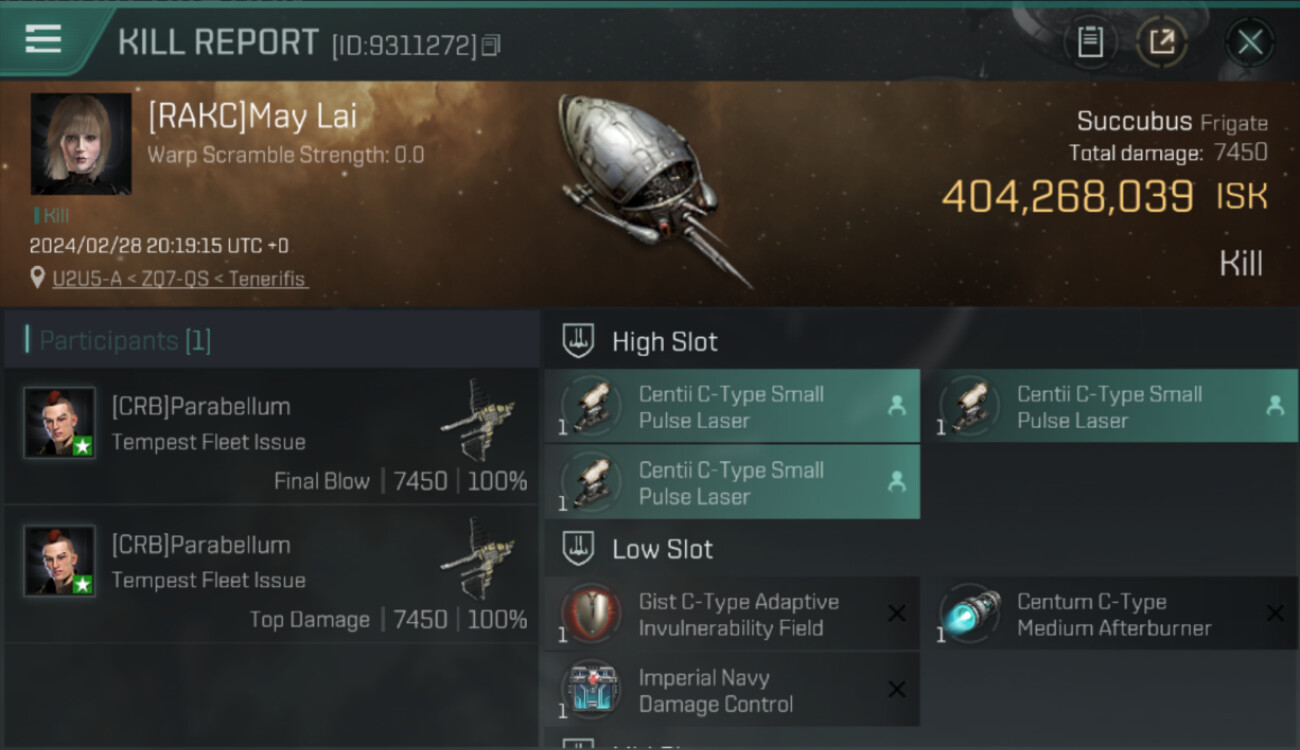Open Parabellum's portrait in Final Blow row

pyautogui.click(x=60, y=422)
